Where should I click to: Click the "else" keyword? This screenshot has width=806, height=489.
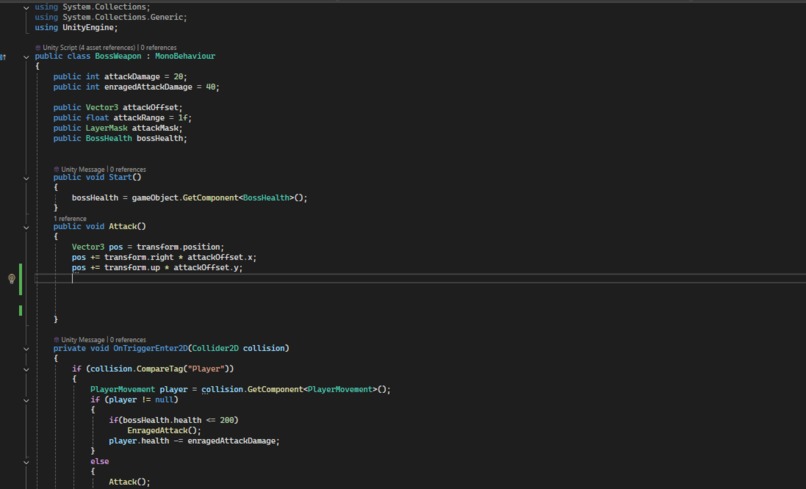pyautogui.click(x=99, y=461)
